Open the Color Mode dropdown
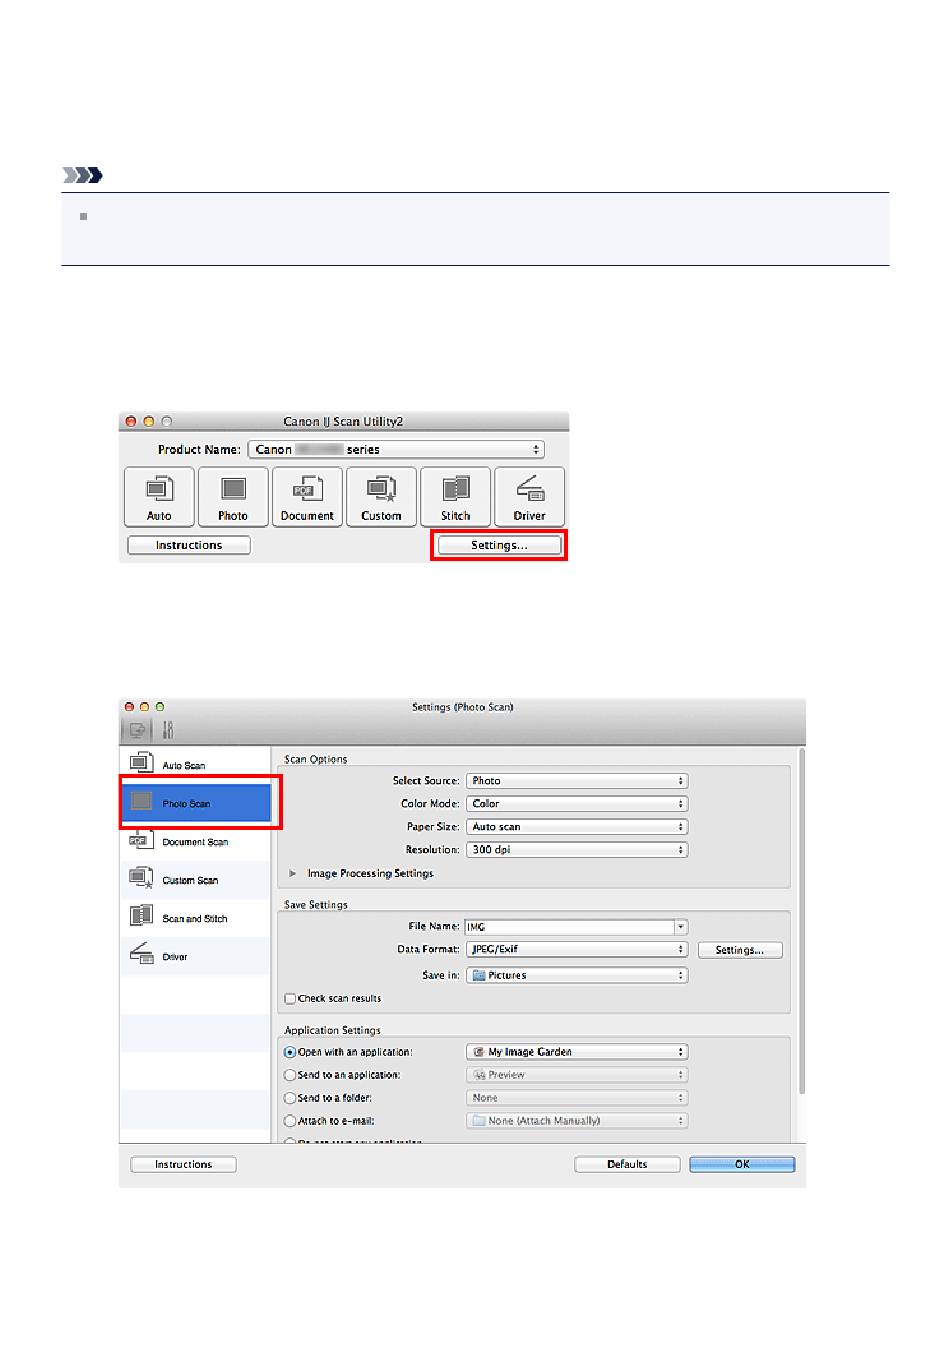The width and height of the screenshot is (950, 1369). [x=577, y=804]
